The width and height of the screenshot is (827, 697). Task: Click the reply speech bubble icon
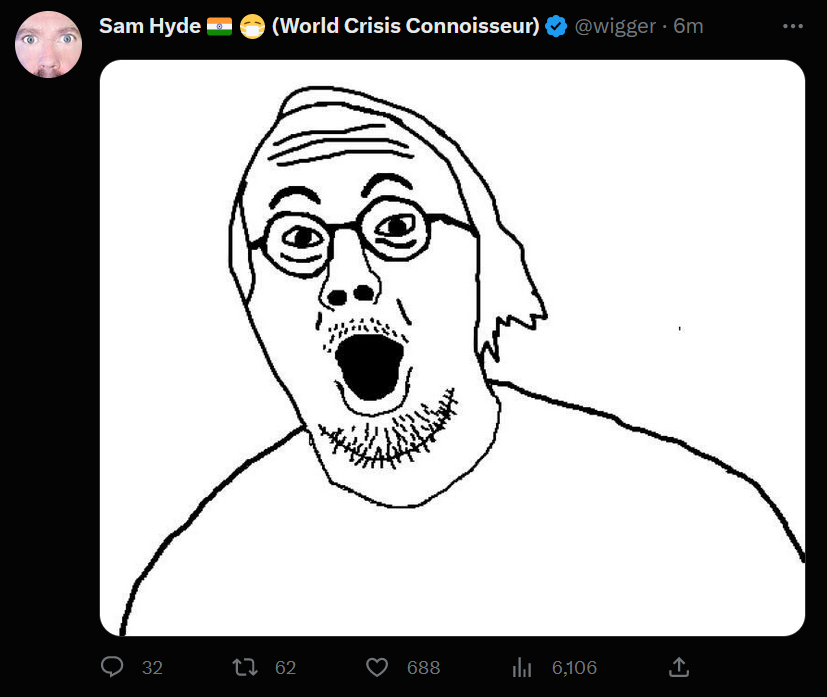click(x=113, y=667)
